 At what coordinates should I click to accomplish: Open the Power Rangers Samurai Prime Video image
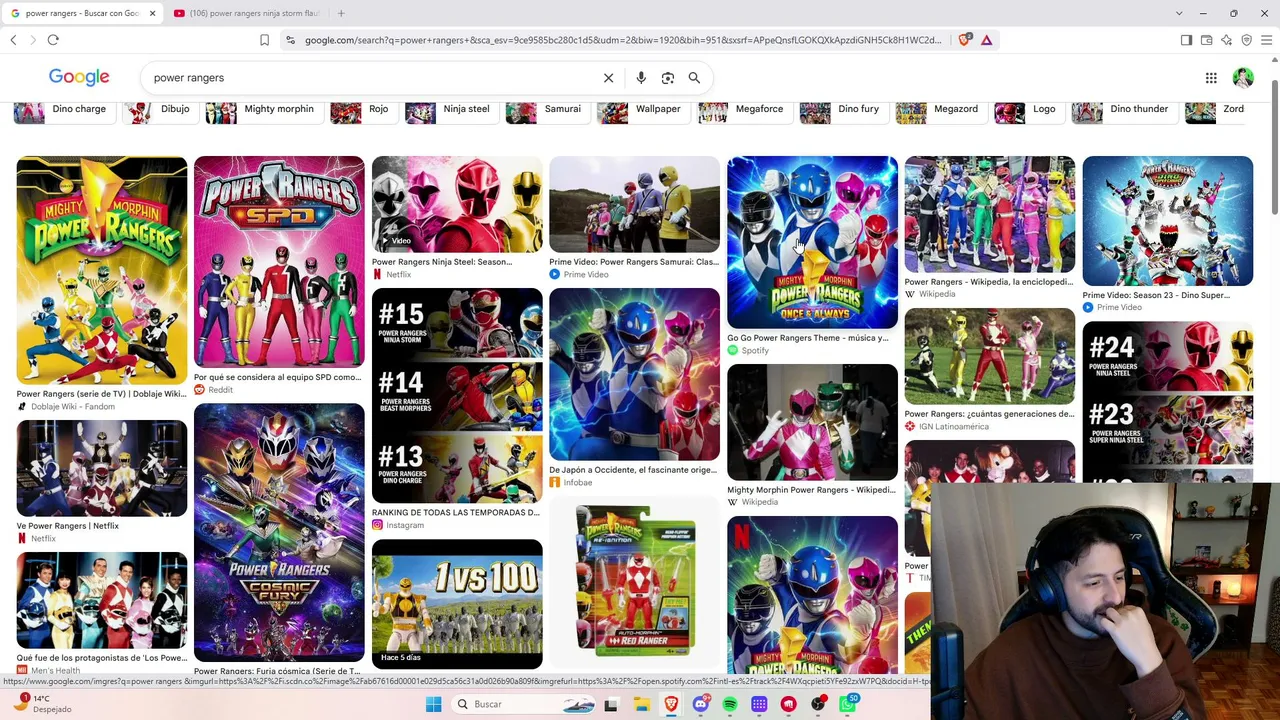pyautogui.click(x=634, y=204)
